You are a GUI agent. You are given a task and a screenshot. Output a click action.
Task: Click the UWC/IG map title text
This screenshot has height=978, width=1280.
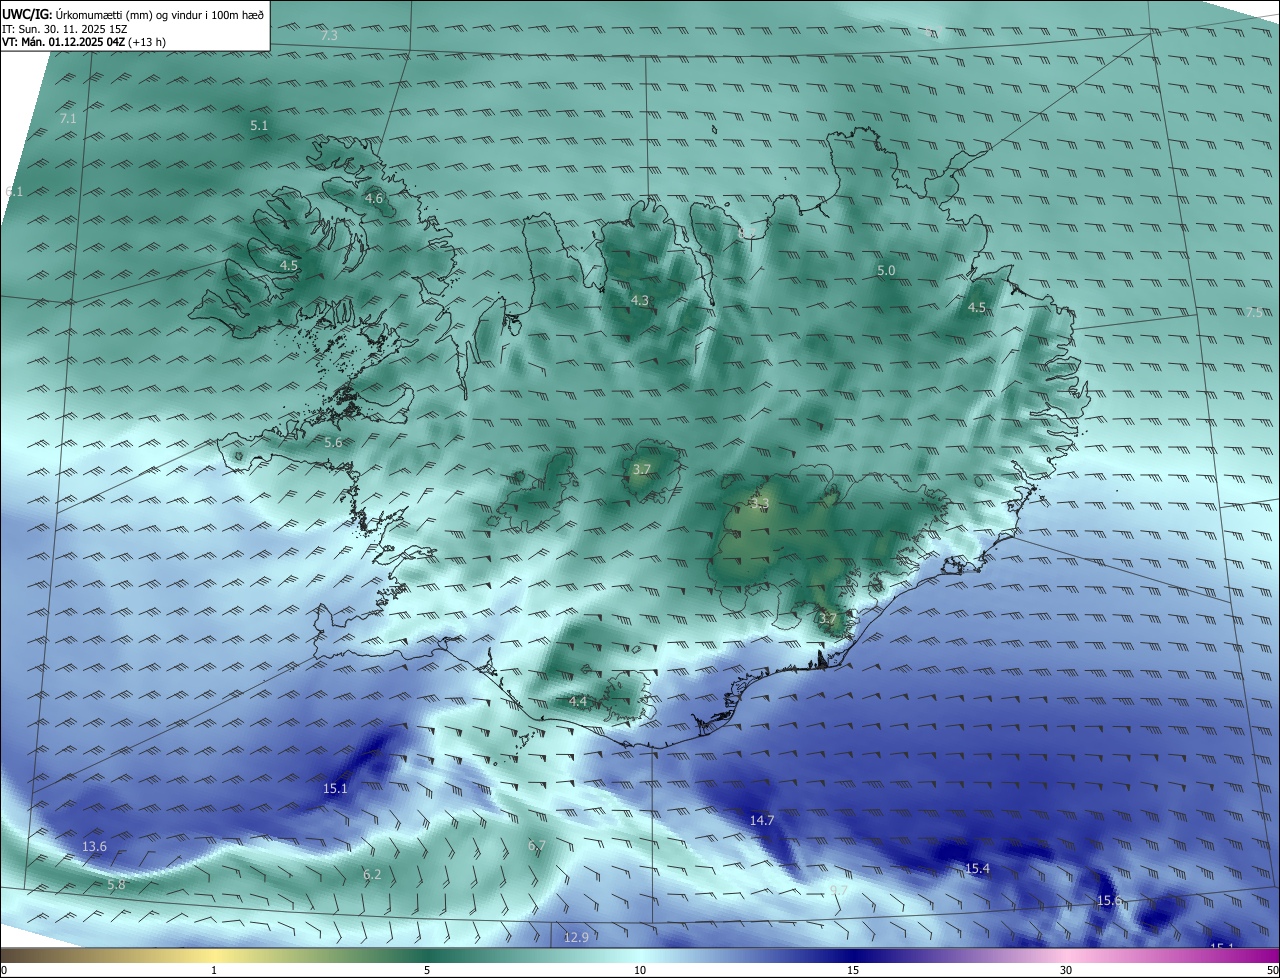132,15
